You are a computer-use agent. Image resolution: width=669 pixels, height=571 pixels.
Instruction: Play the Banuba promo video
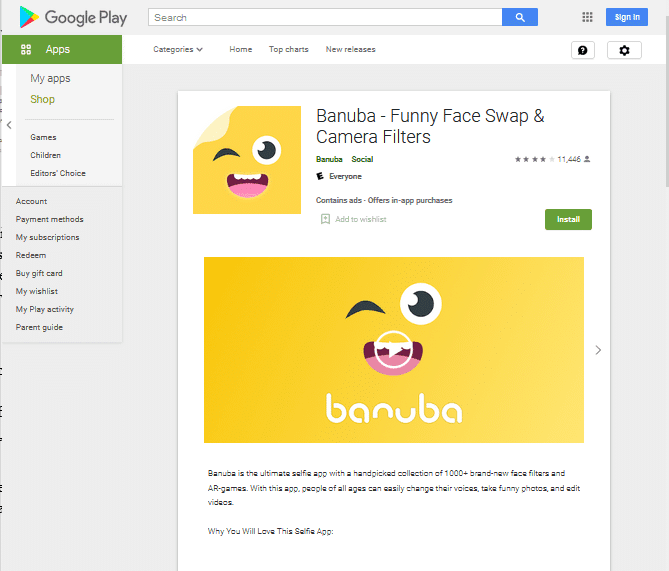pos(393,350)
